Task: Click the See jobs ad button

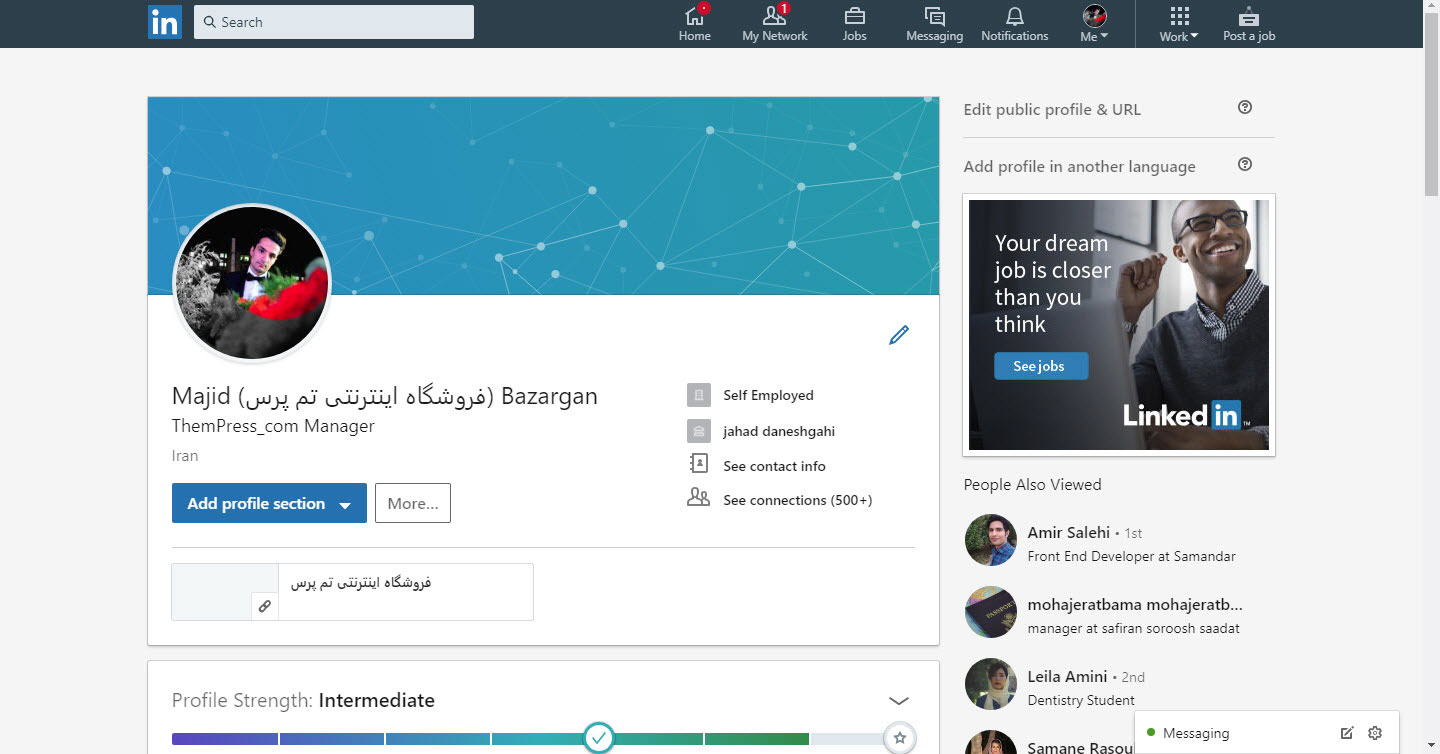Action: coord(1040,366)
